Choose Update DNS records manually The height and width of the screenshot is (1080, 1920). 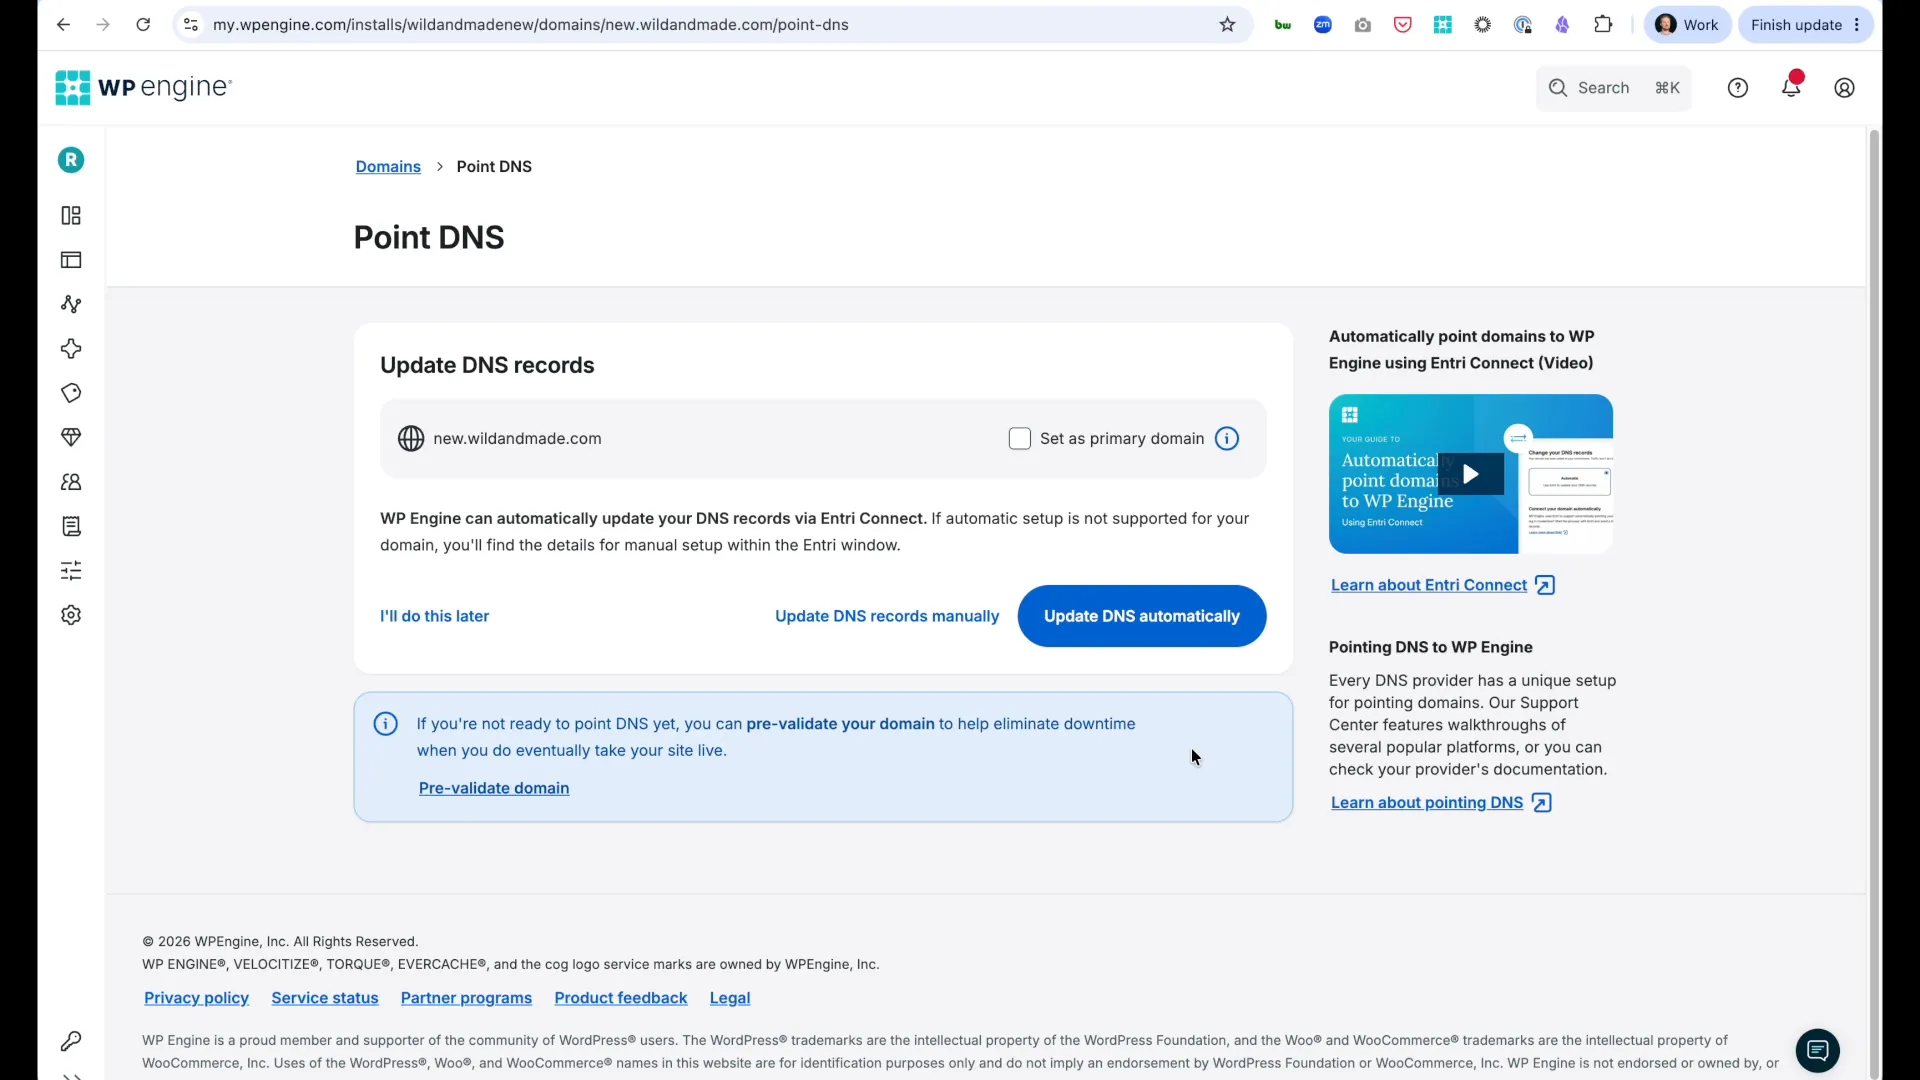(887, 616)
